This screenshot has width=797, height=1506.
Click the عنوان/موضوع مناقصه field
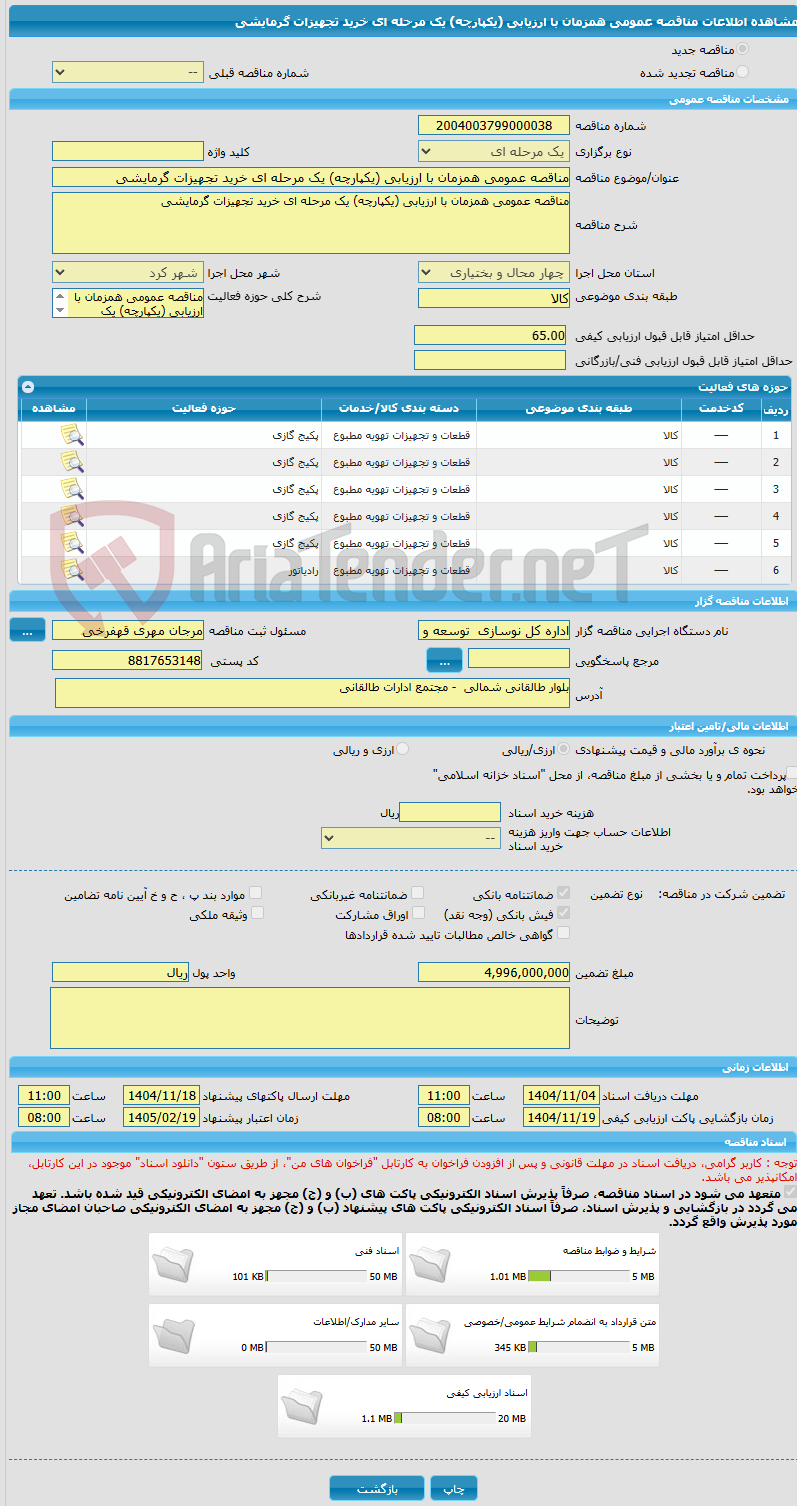[x=311, y=177]
